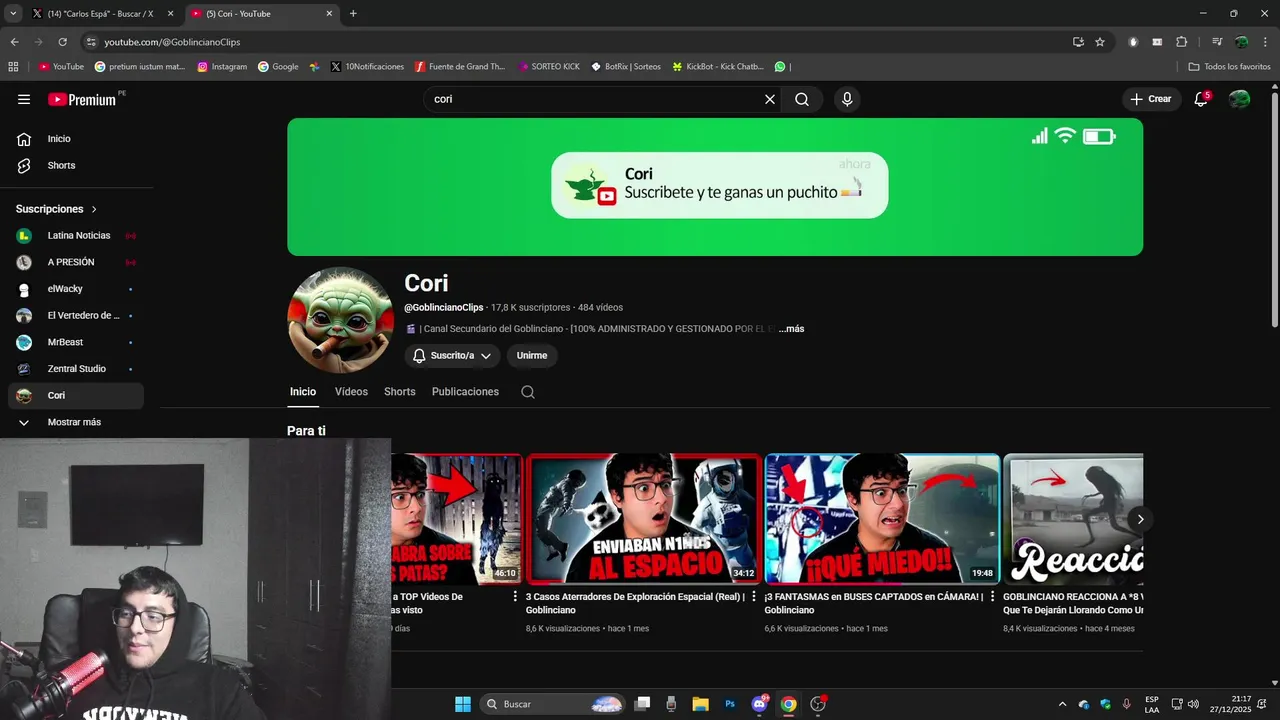Clear the search box with the X

770,99
